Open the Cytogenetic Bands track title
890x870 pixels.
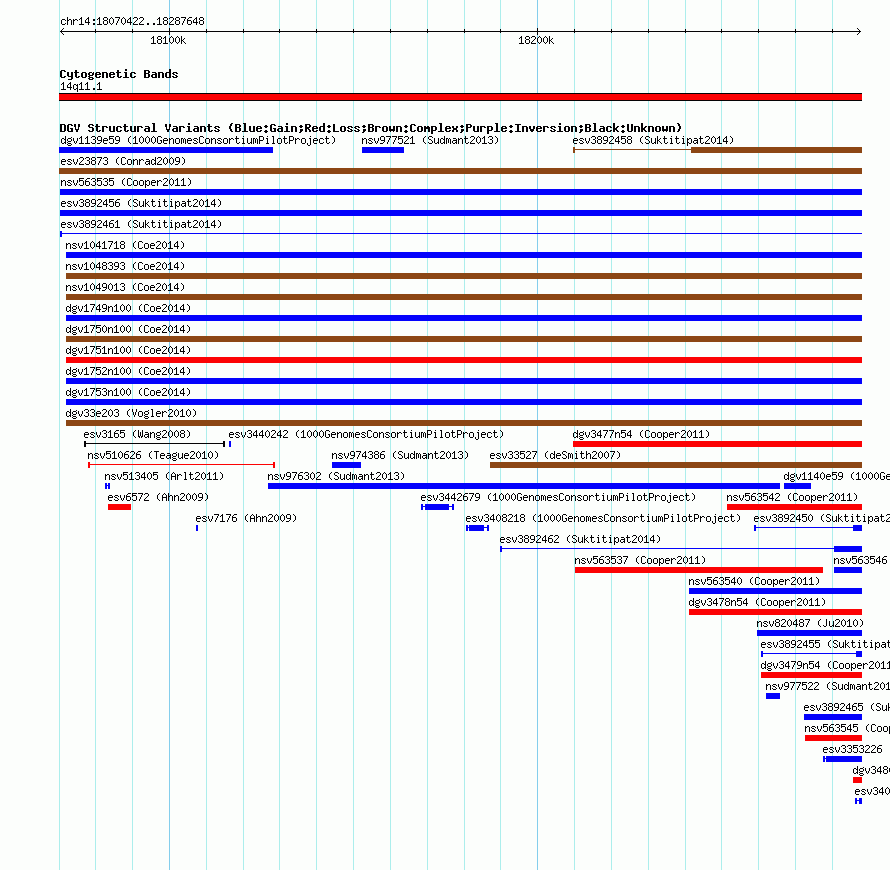(119, 74)
